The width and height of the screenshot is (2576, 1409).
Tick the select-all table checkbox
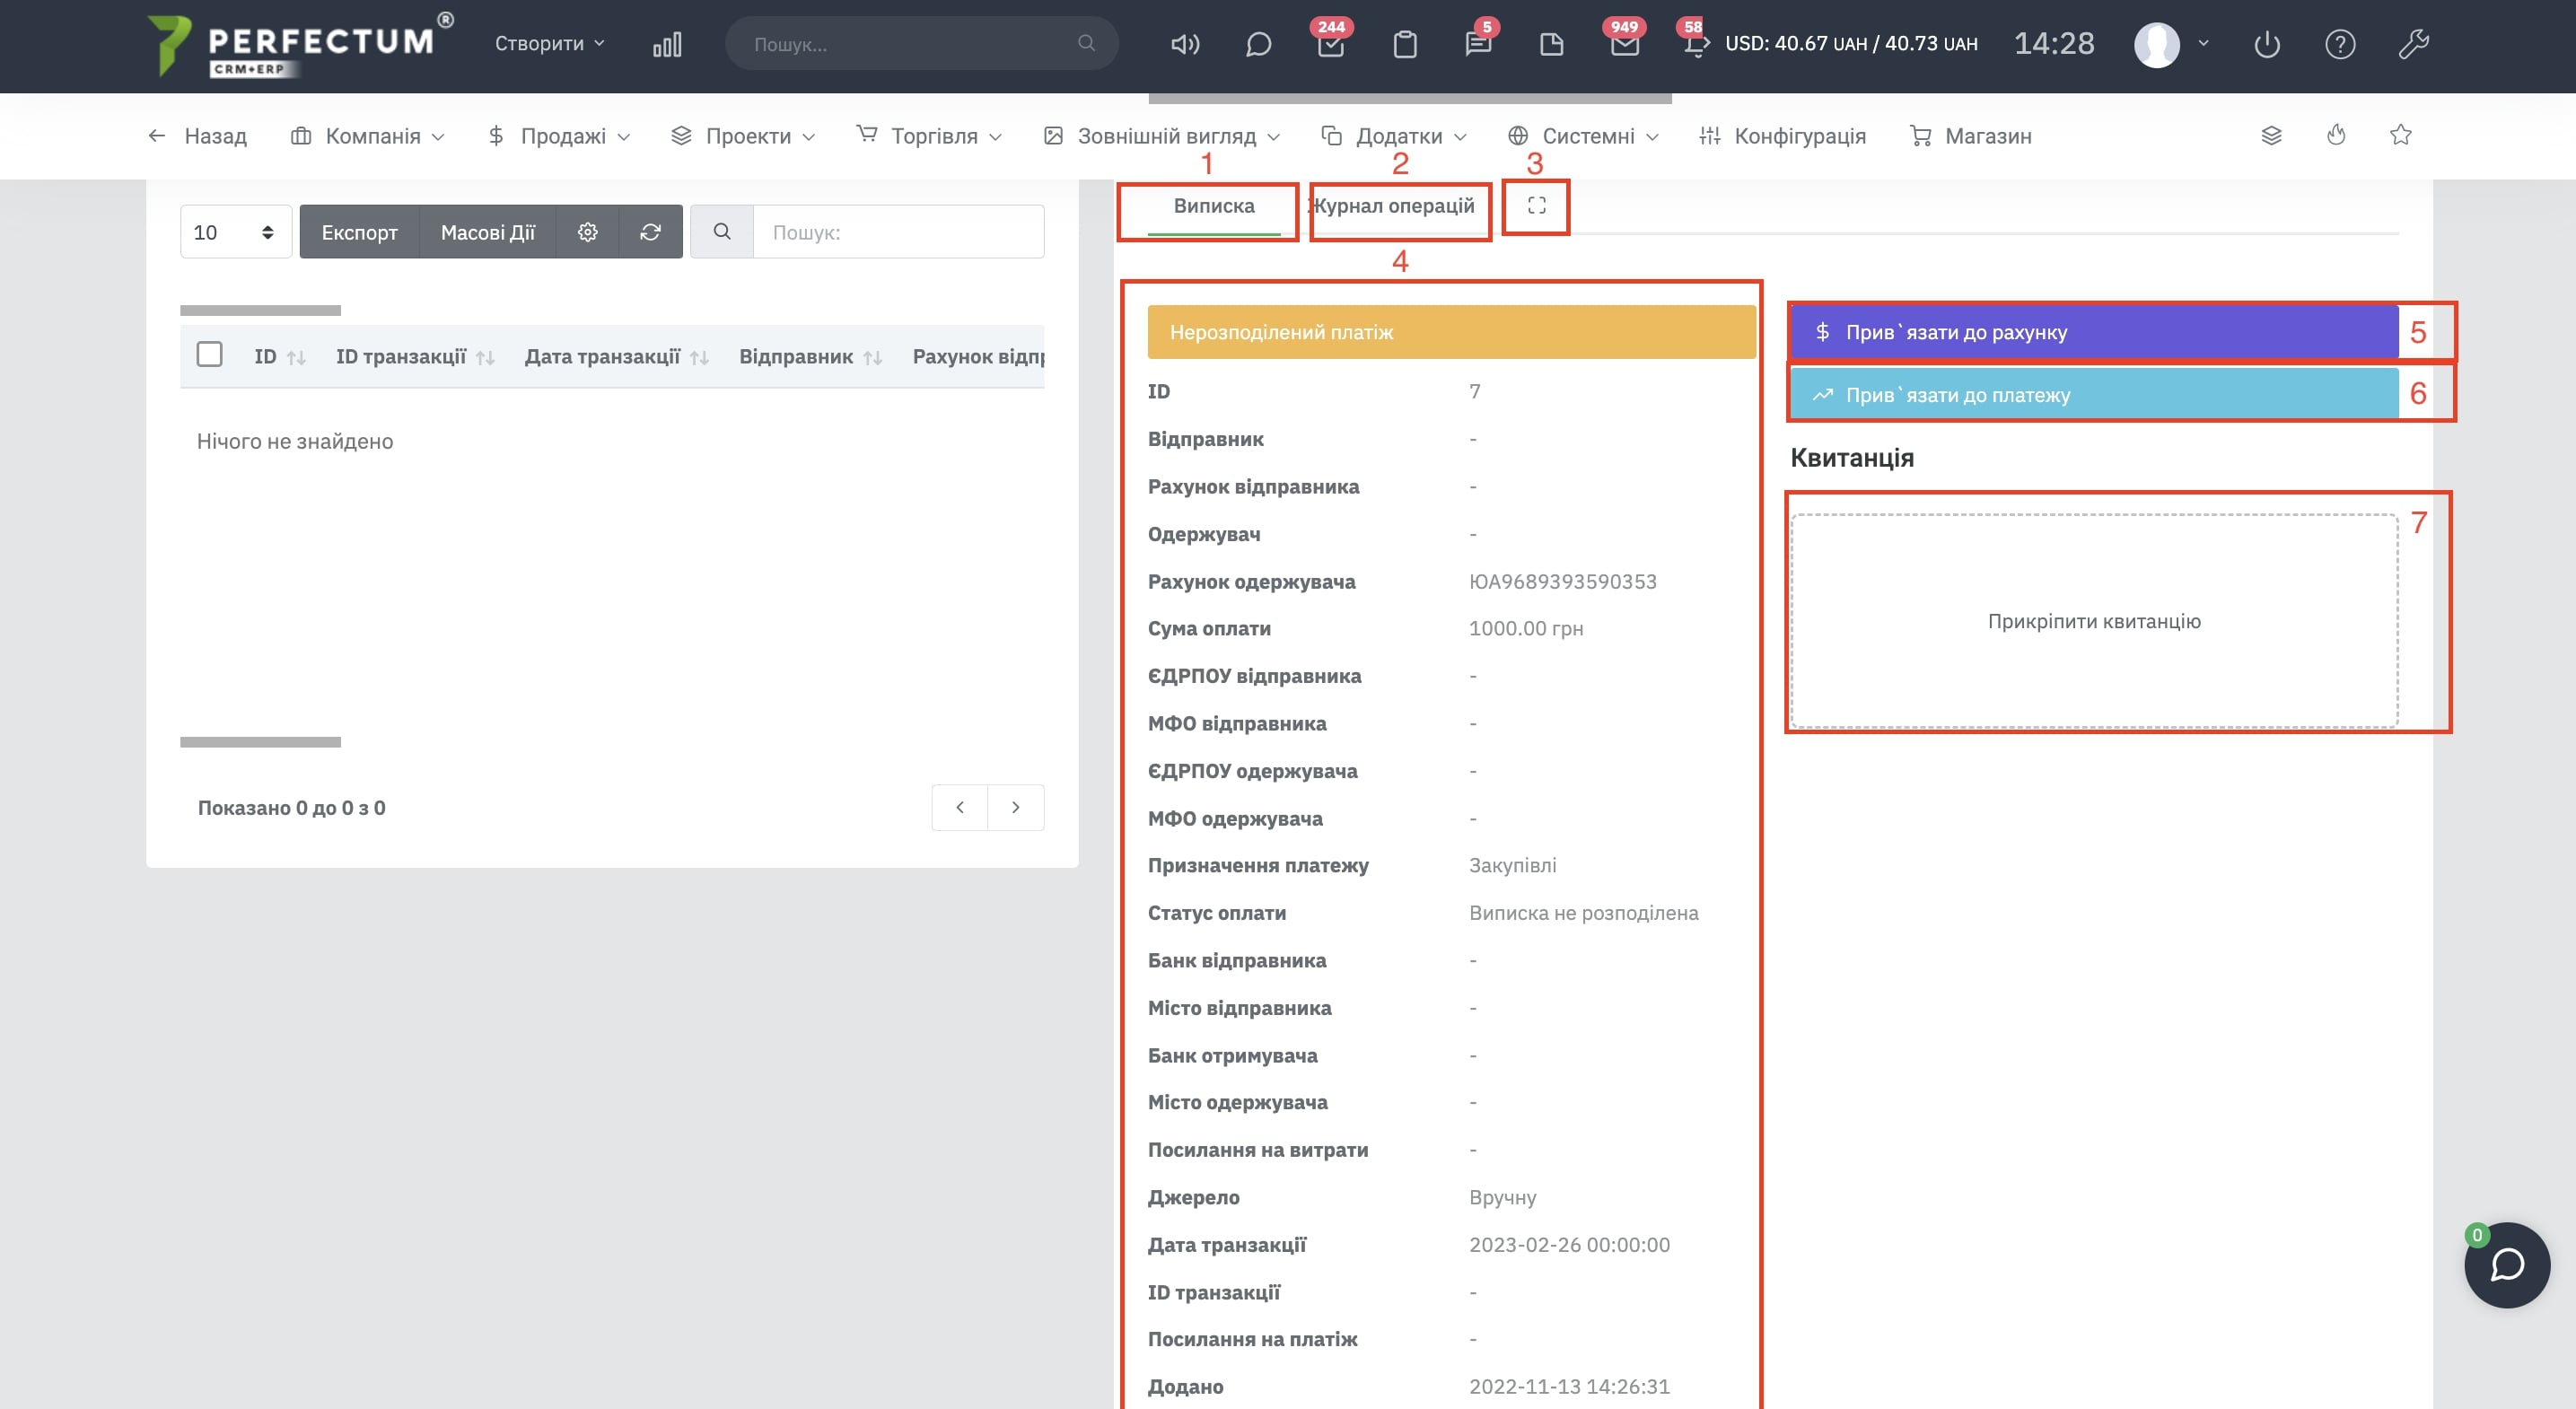pos(209,355)
